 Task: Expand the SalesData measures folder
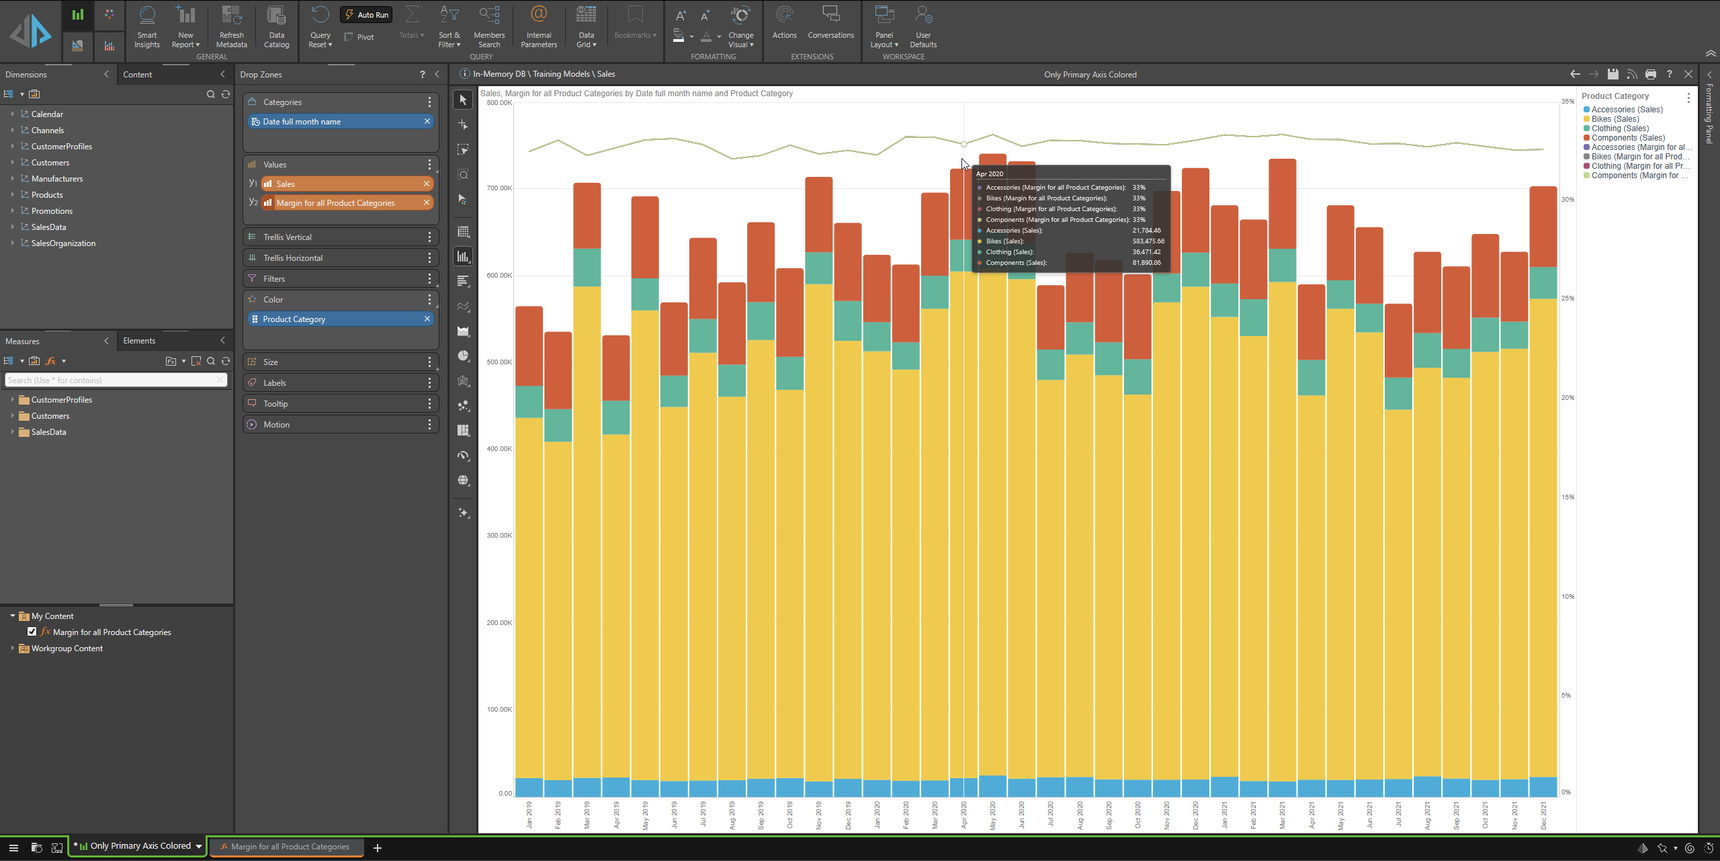(x=13, y=432)
